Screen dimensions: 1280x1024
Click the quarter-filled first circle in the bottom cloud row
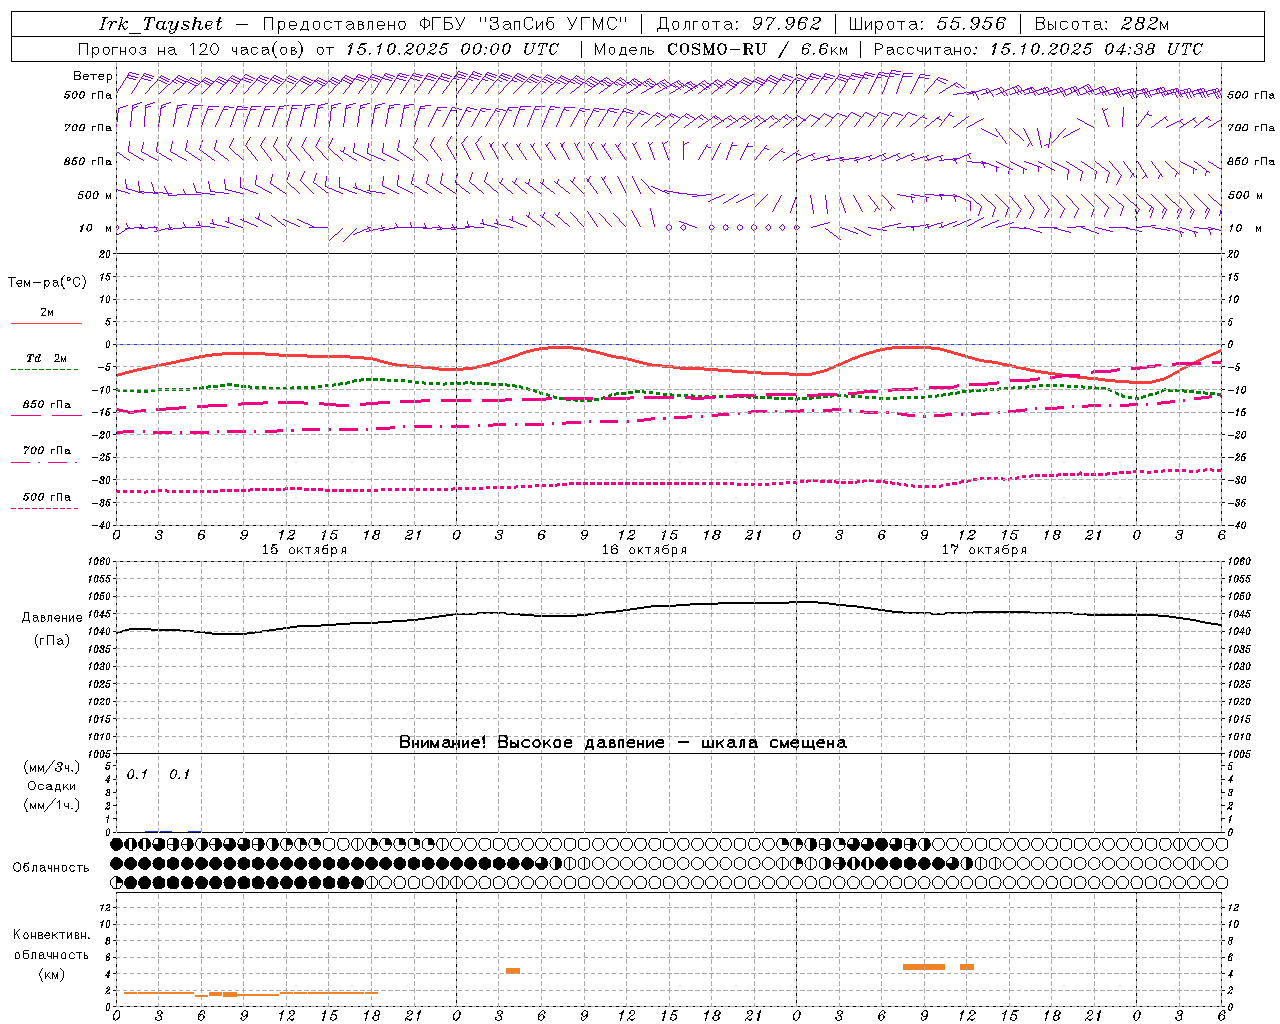(x=117, y=882)
